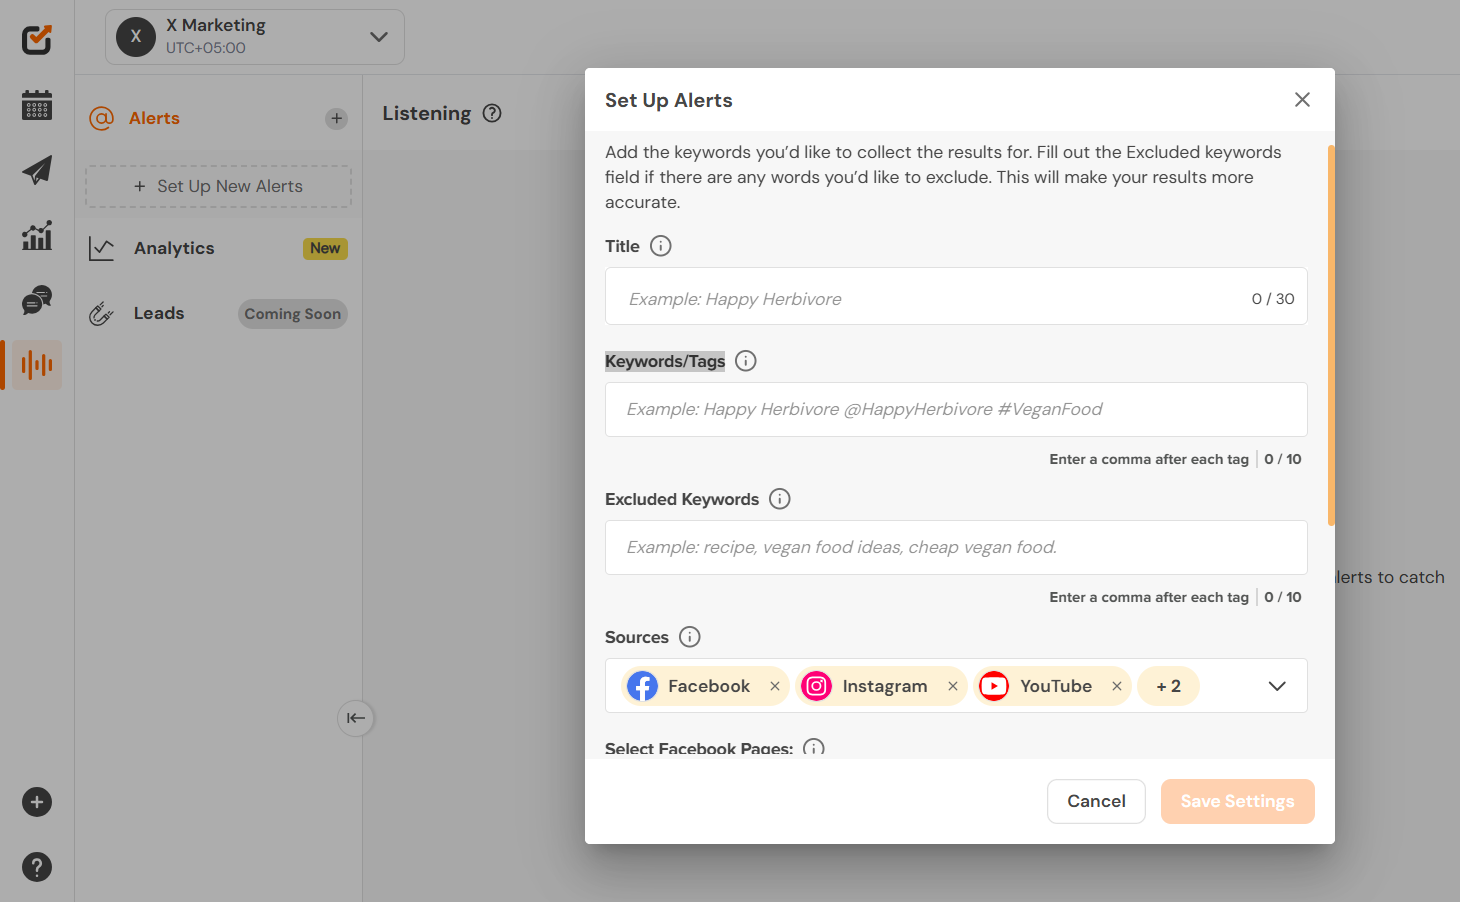Show the Keywords/Tags info icon

click(746, 361)
